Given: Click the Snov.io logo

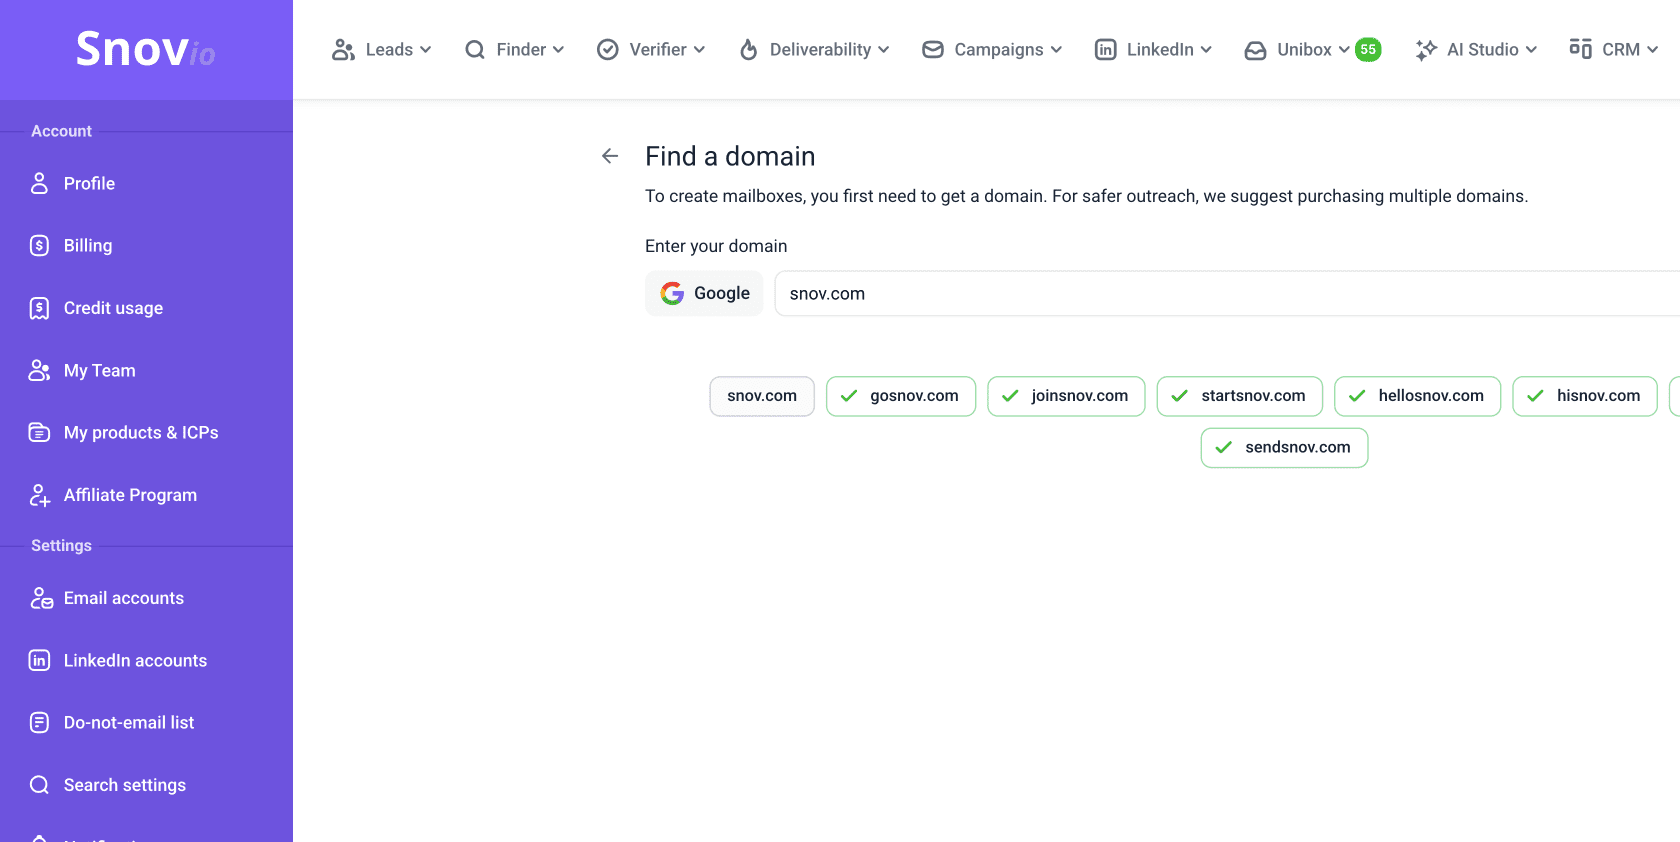Looking at the screenshot, I should pyautogui.click(x=146, y=49).
